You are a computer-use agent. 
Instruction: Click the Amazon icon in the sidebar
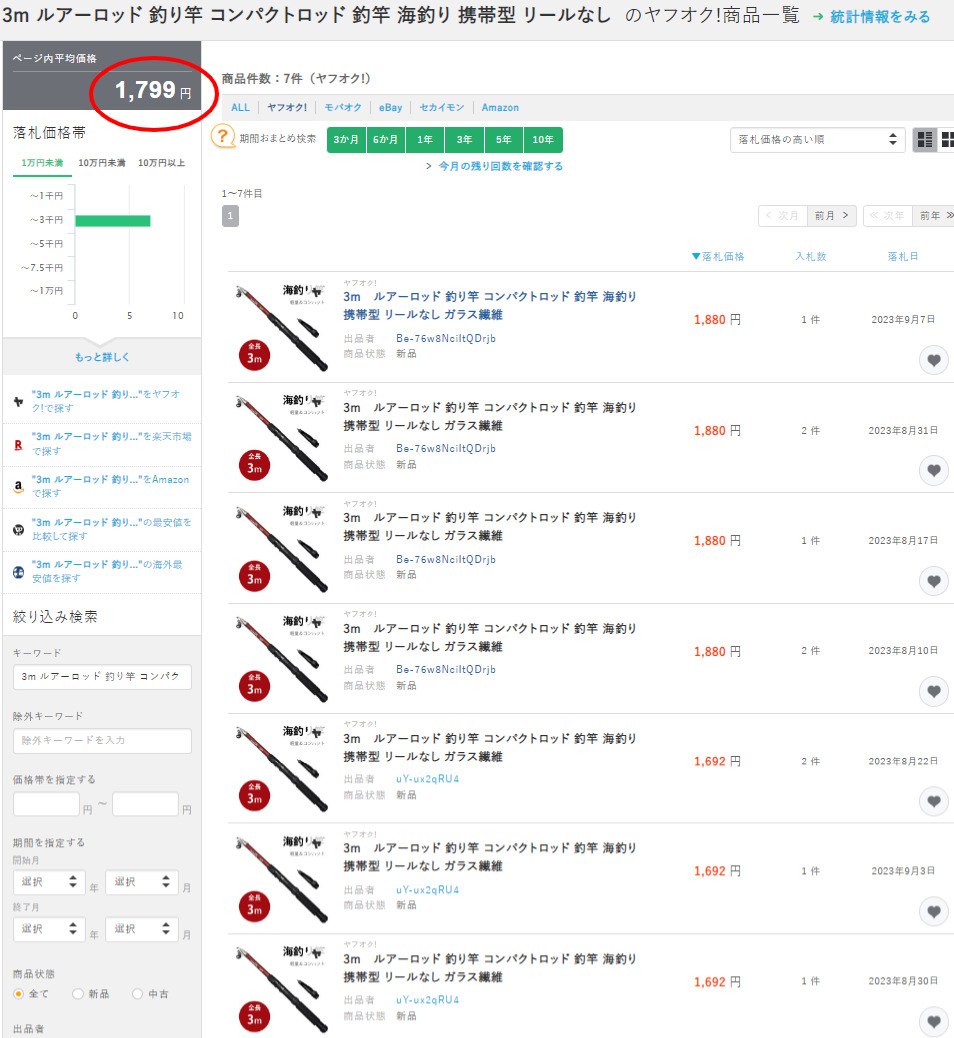pyautogui.click(x=19, y=486)
